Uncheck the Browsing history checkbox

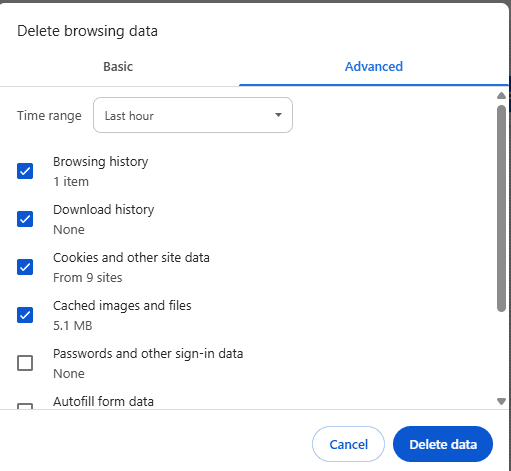(x=25, y=171)
